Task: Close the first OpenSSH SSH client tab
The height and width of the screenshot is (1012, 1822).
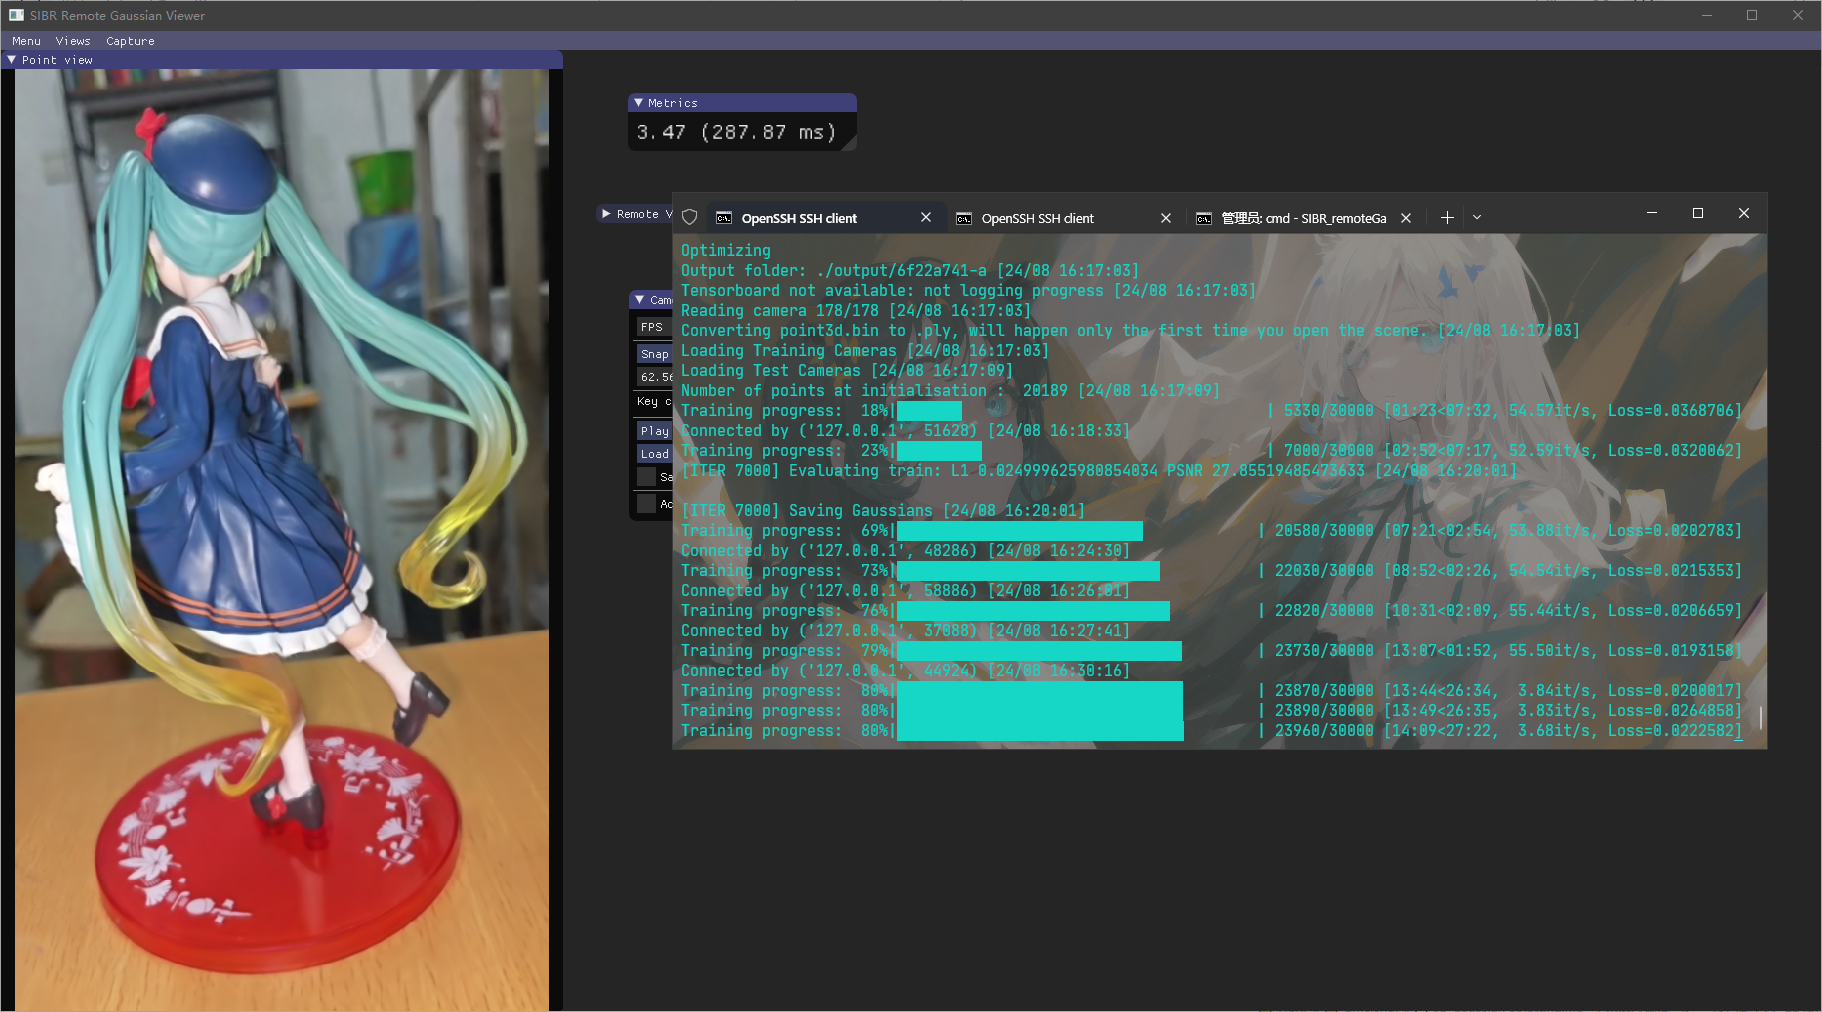Action: [926, 217]
